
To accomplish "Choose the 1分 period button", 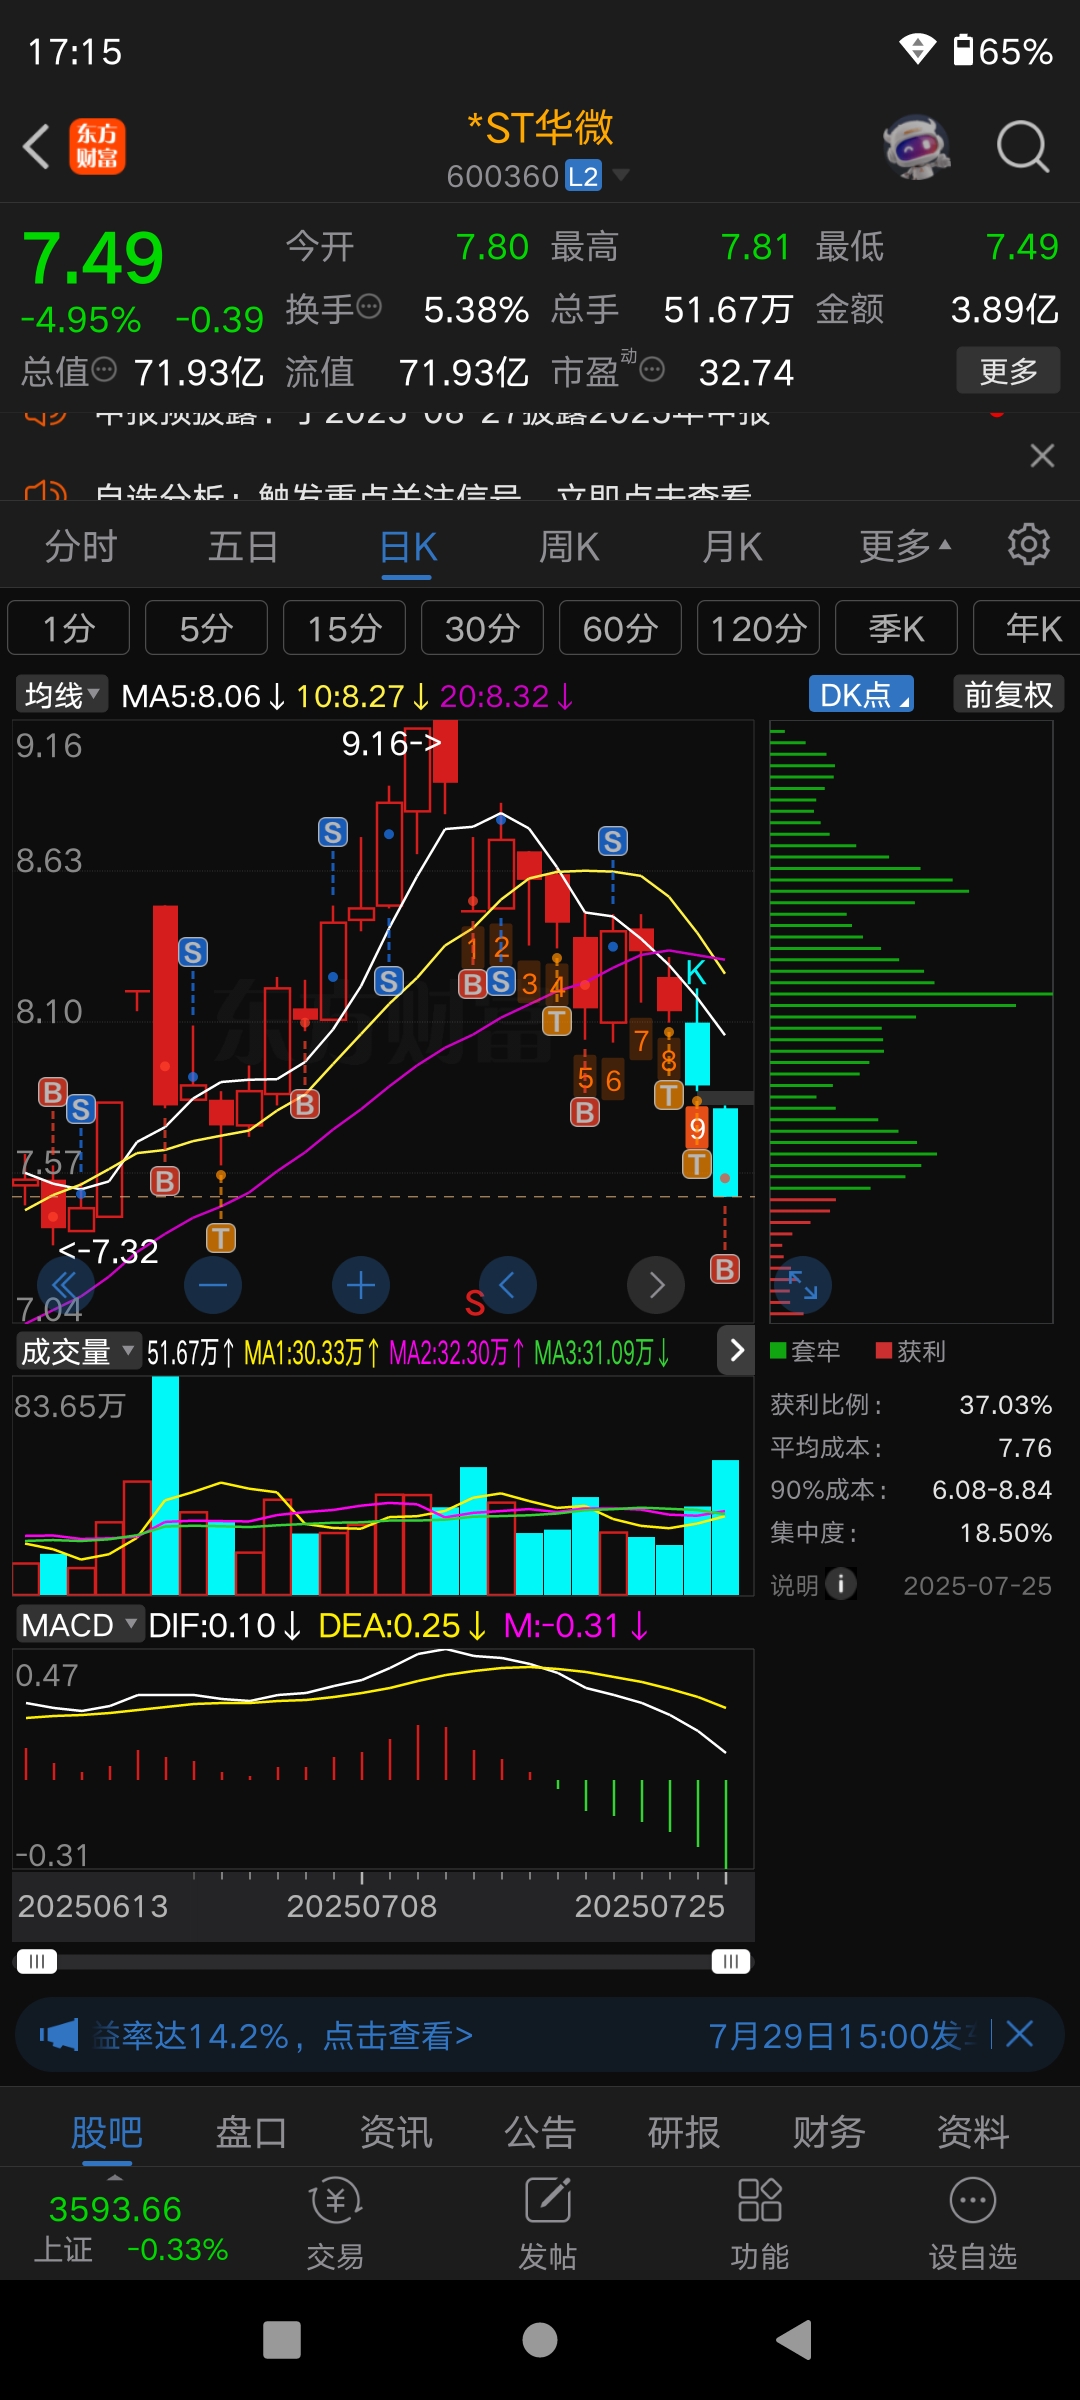I will click(x=68, y=628).
